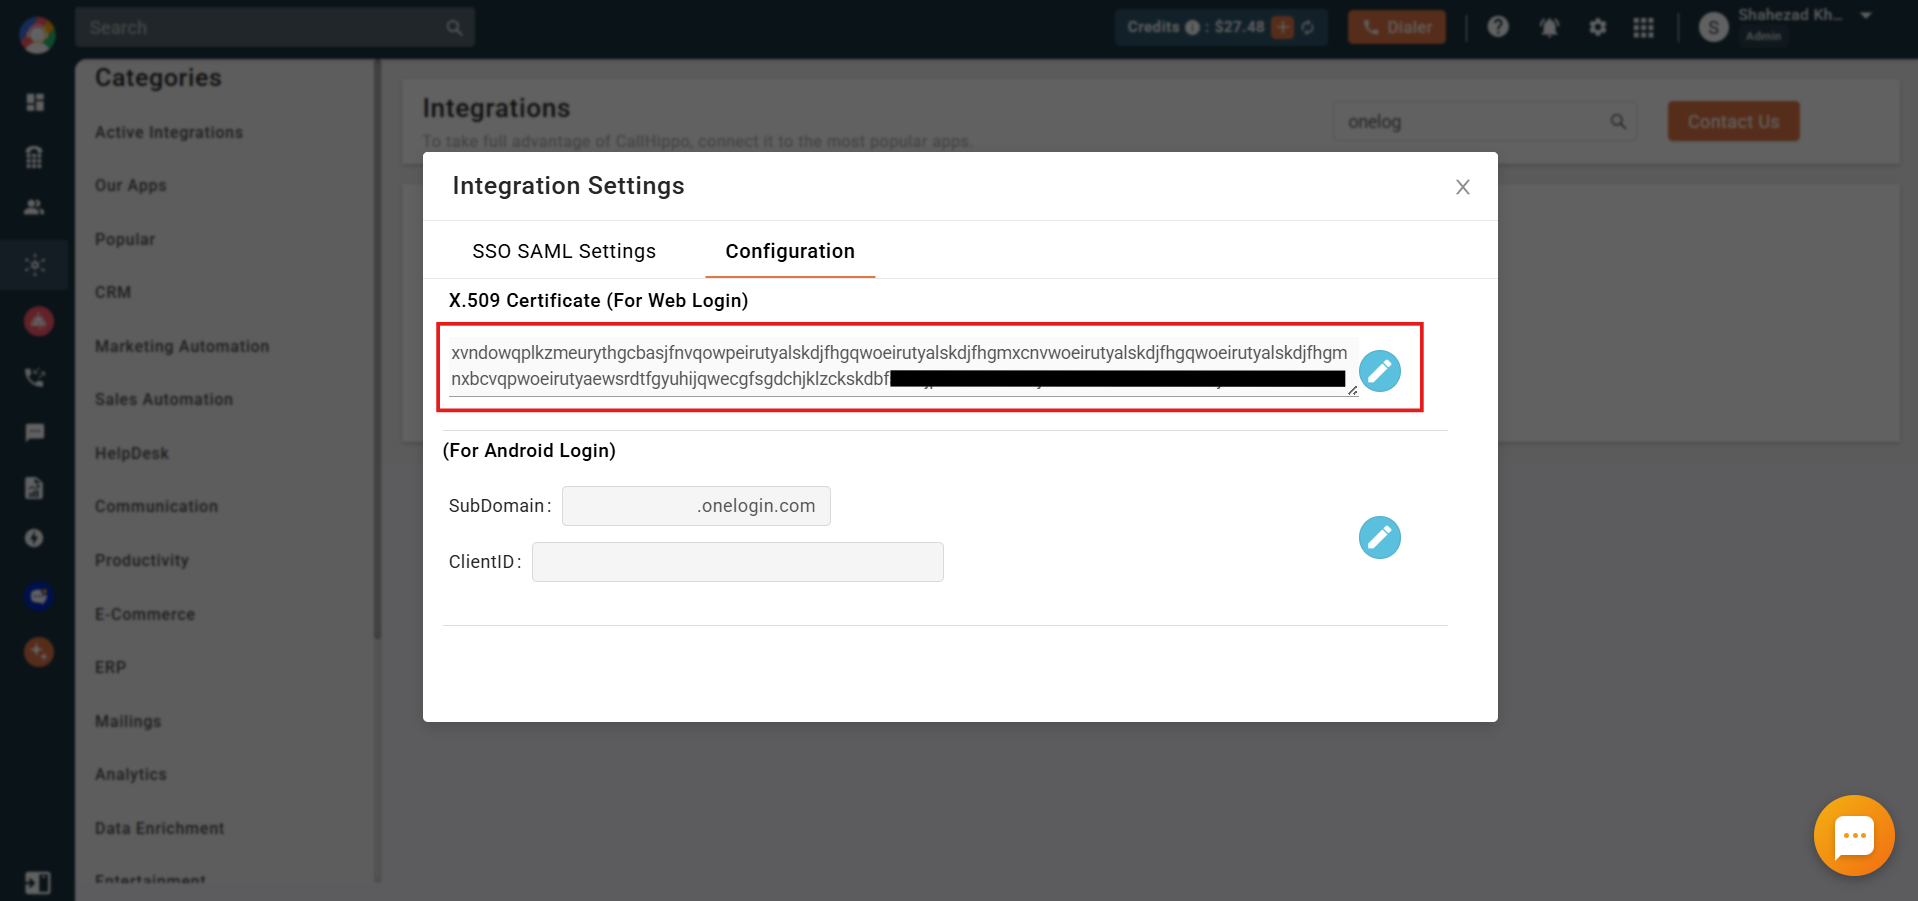
Task: Select HelpDesk category
Action: 132,453
